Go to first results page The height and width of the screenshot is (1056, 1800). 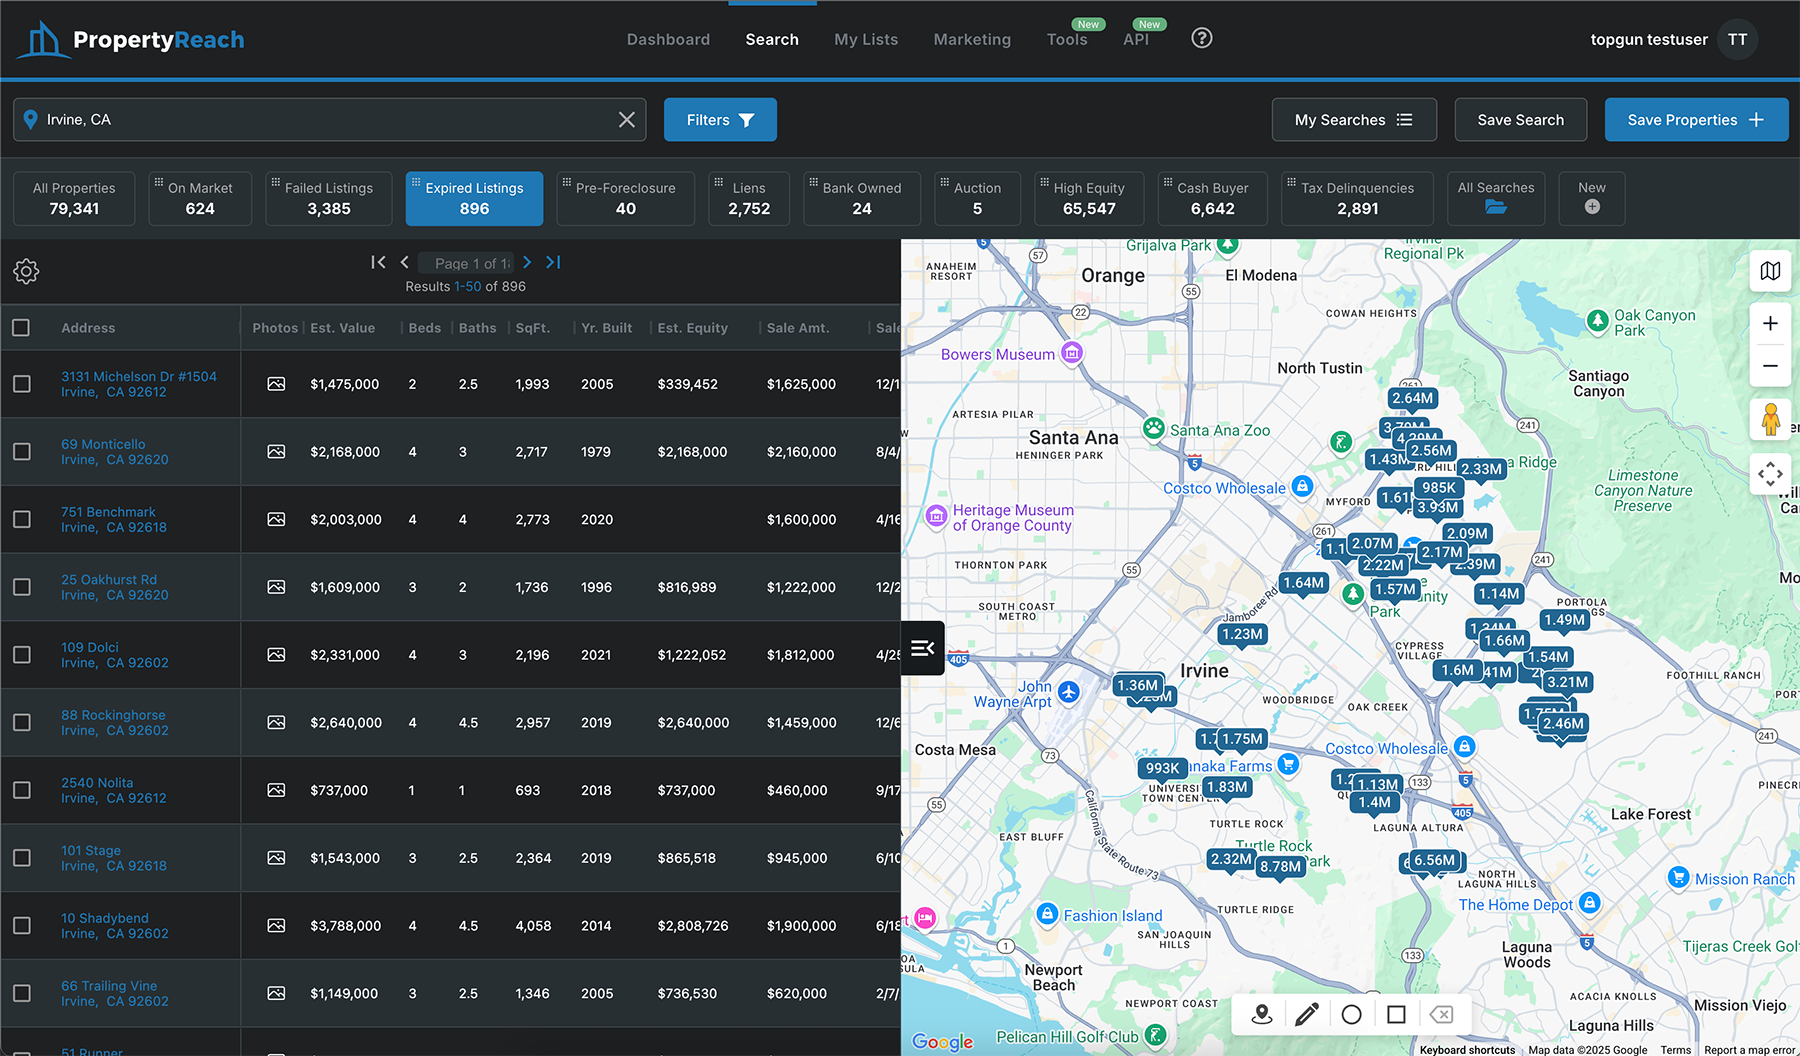pyautogui.click(x=378, y=262)
